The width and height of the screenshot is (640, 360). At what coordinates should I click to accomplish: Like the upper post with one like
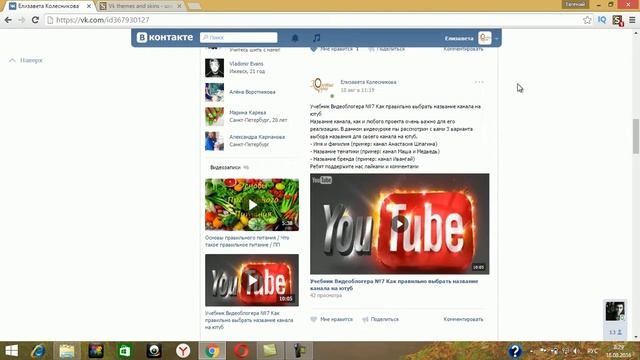click(x=334, y=49)
